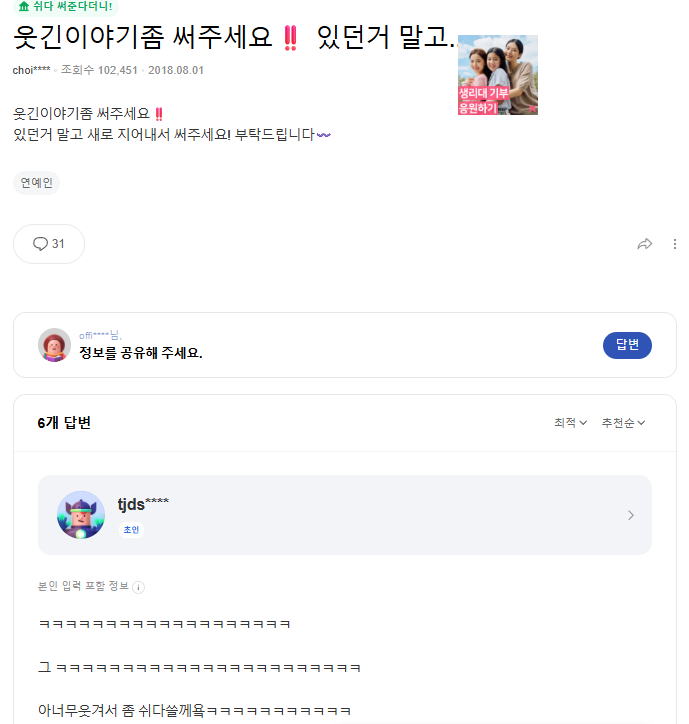Open the tjds**** username link
The width and height of the screenshot is (689, 724).
143,504
